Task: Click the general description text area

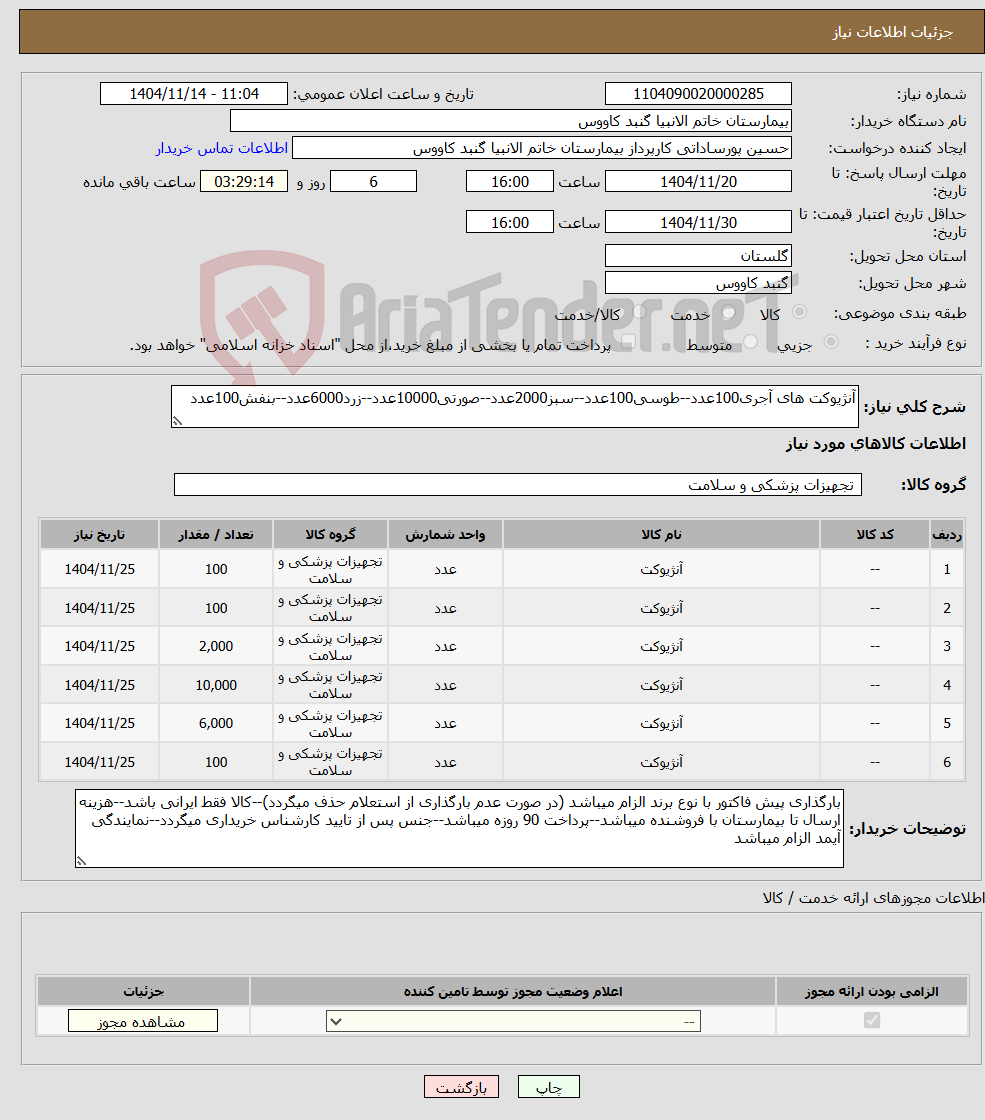Action: (514, 406)
